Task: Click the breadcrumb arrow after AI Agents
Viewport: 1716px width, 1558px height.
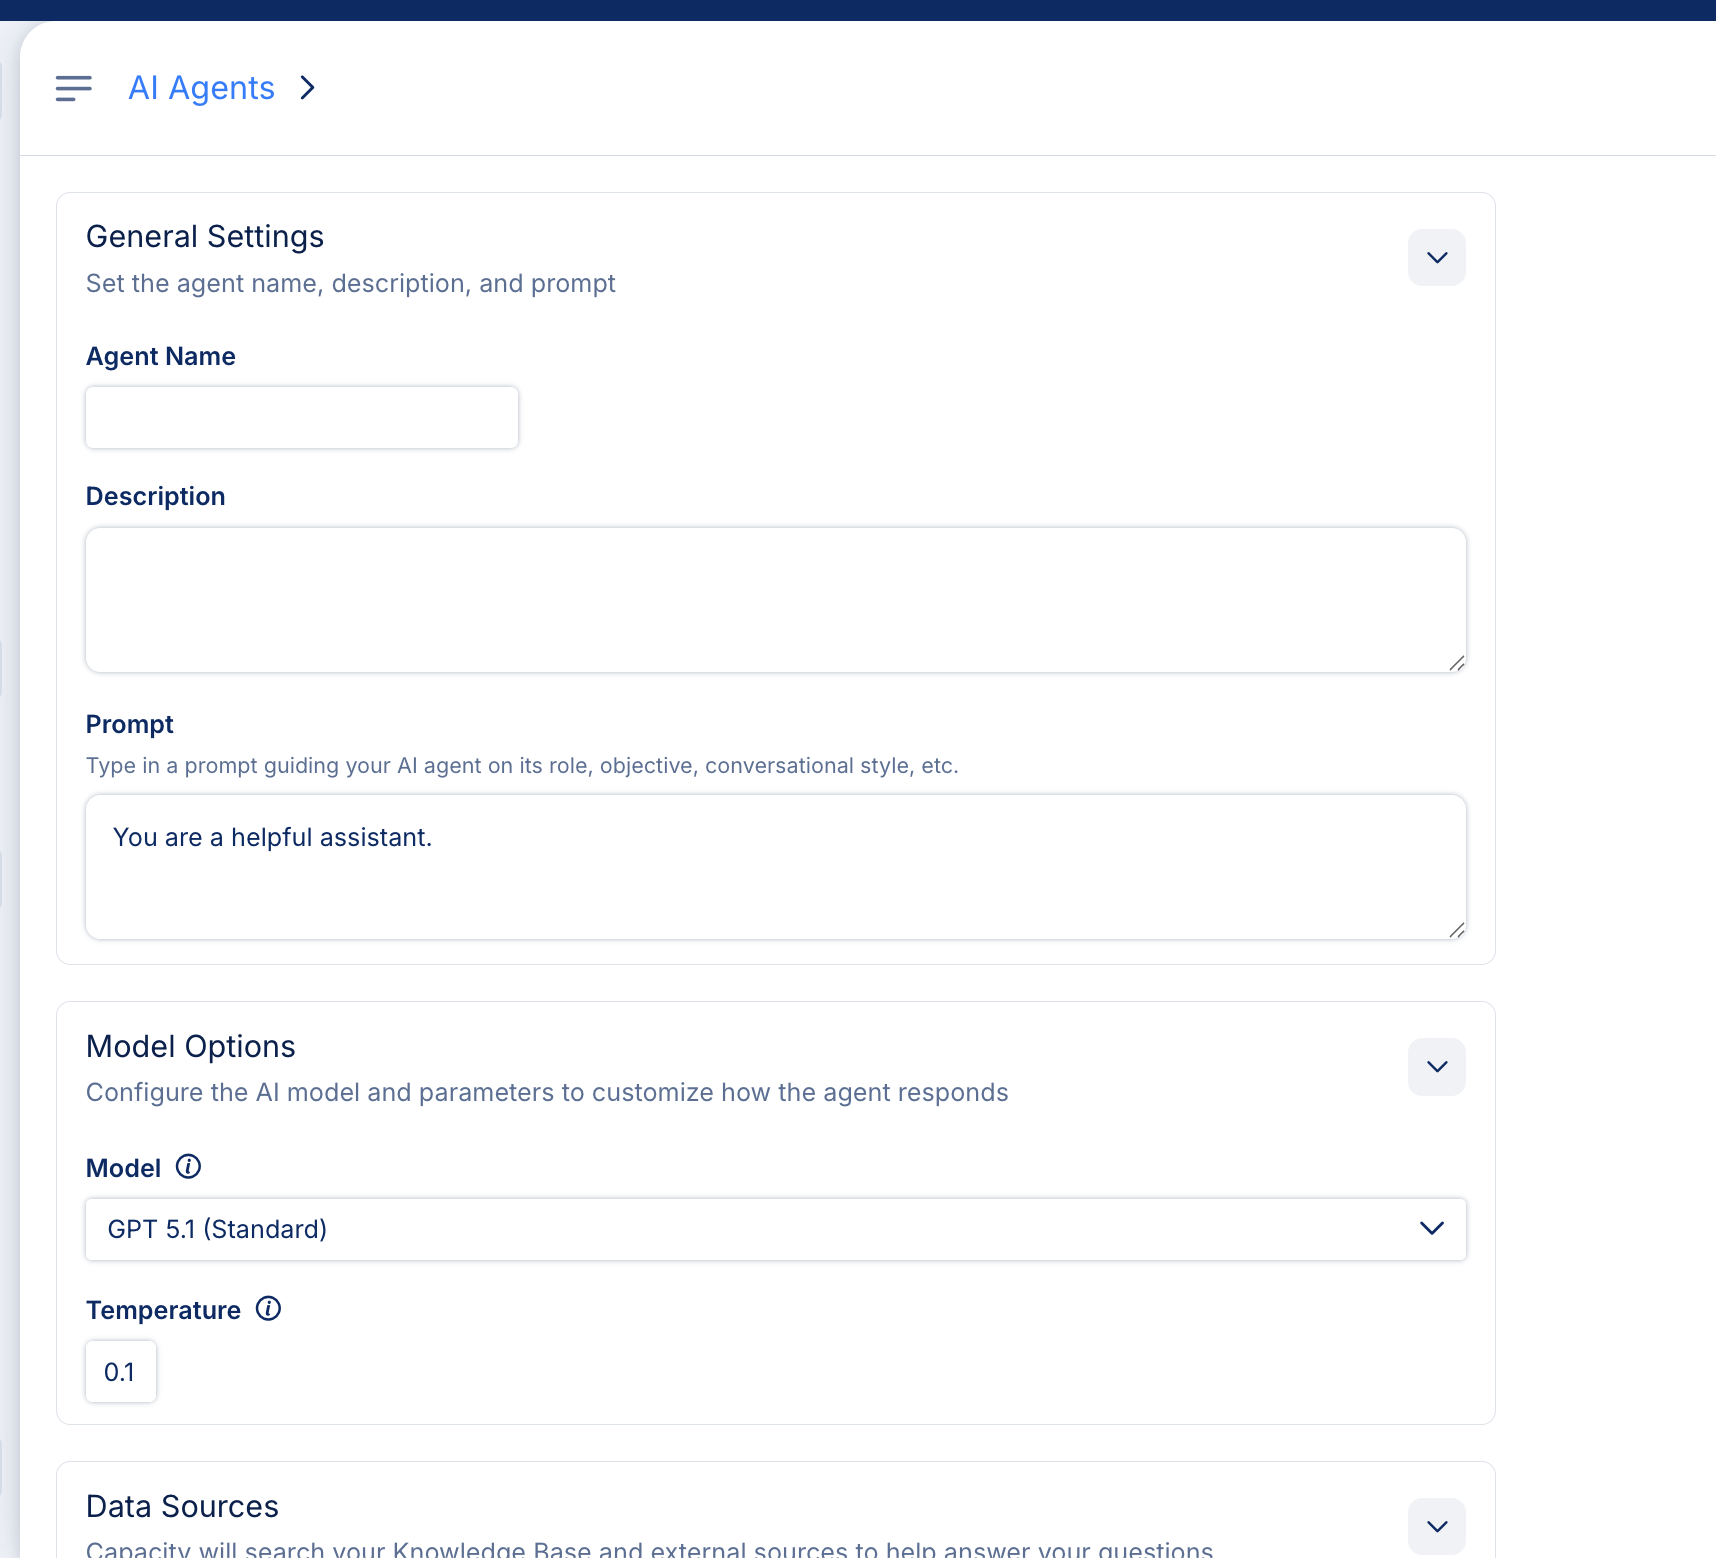Action: [308, 88]
